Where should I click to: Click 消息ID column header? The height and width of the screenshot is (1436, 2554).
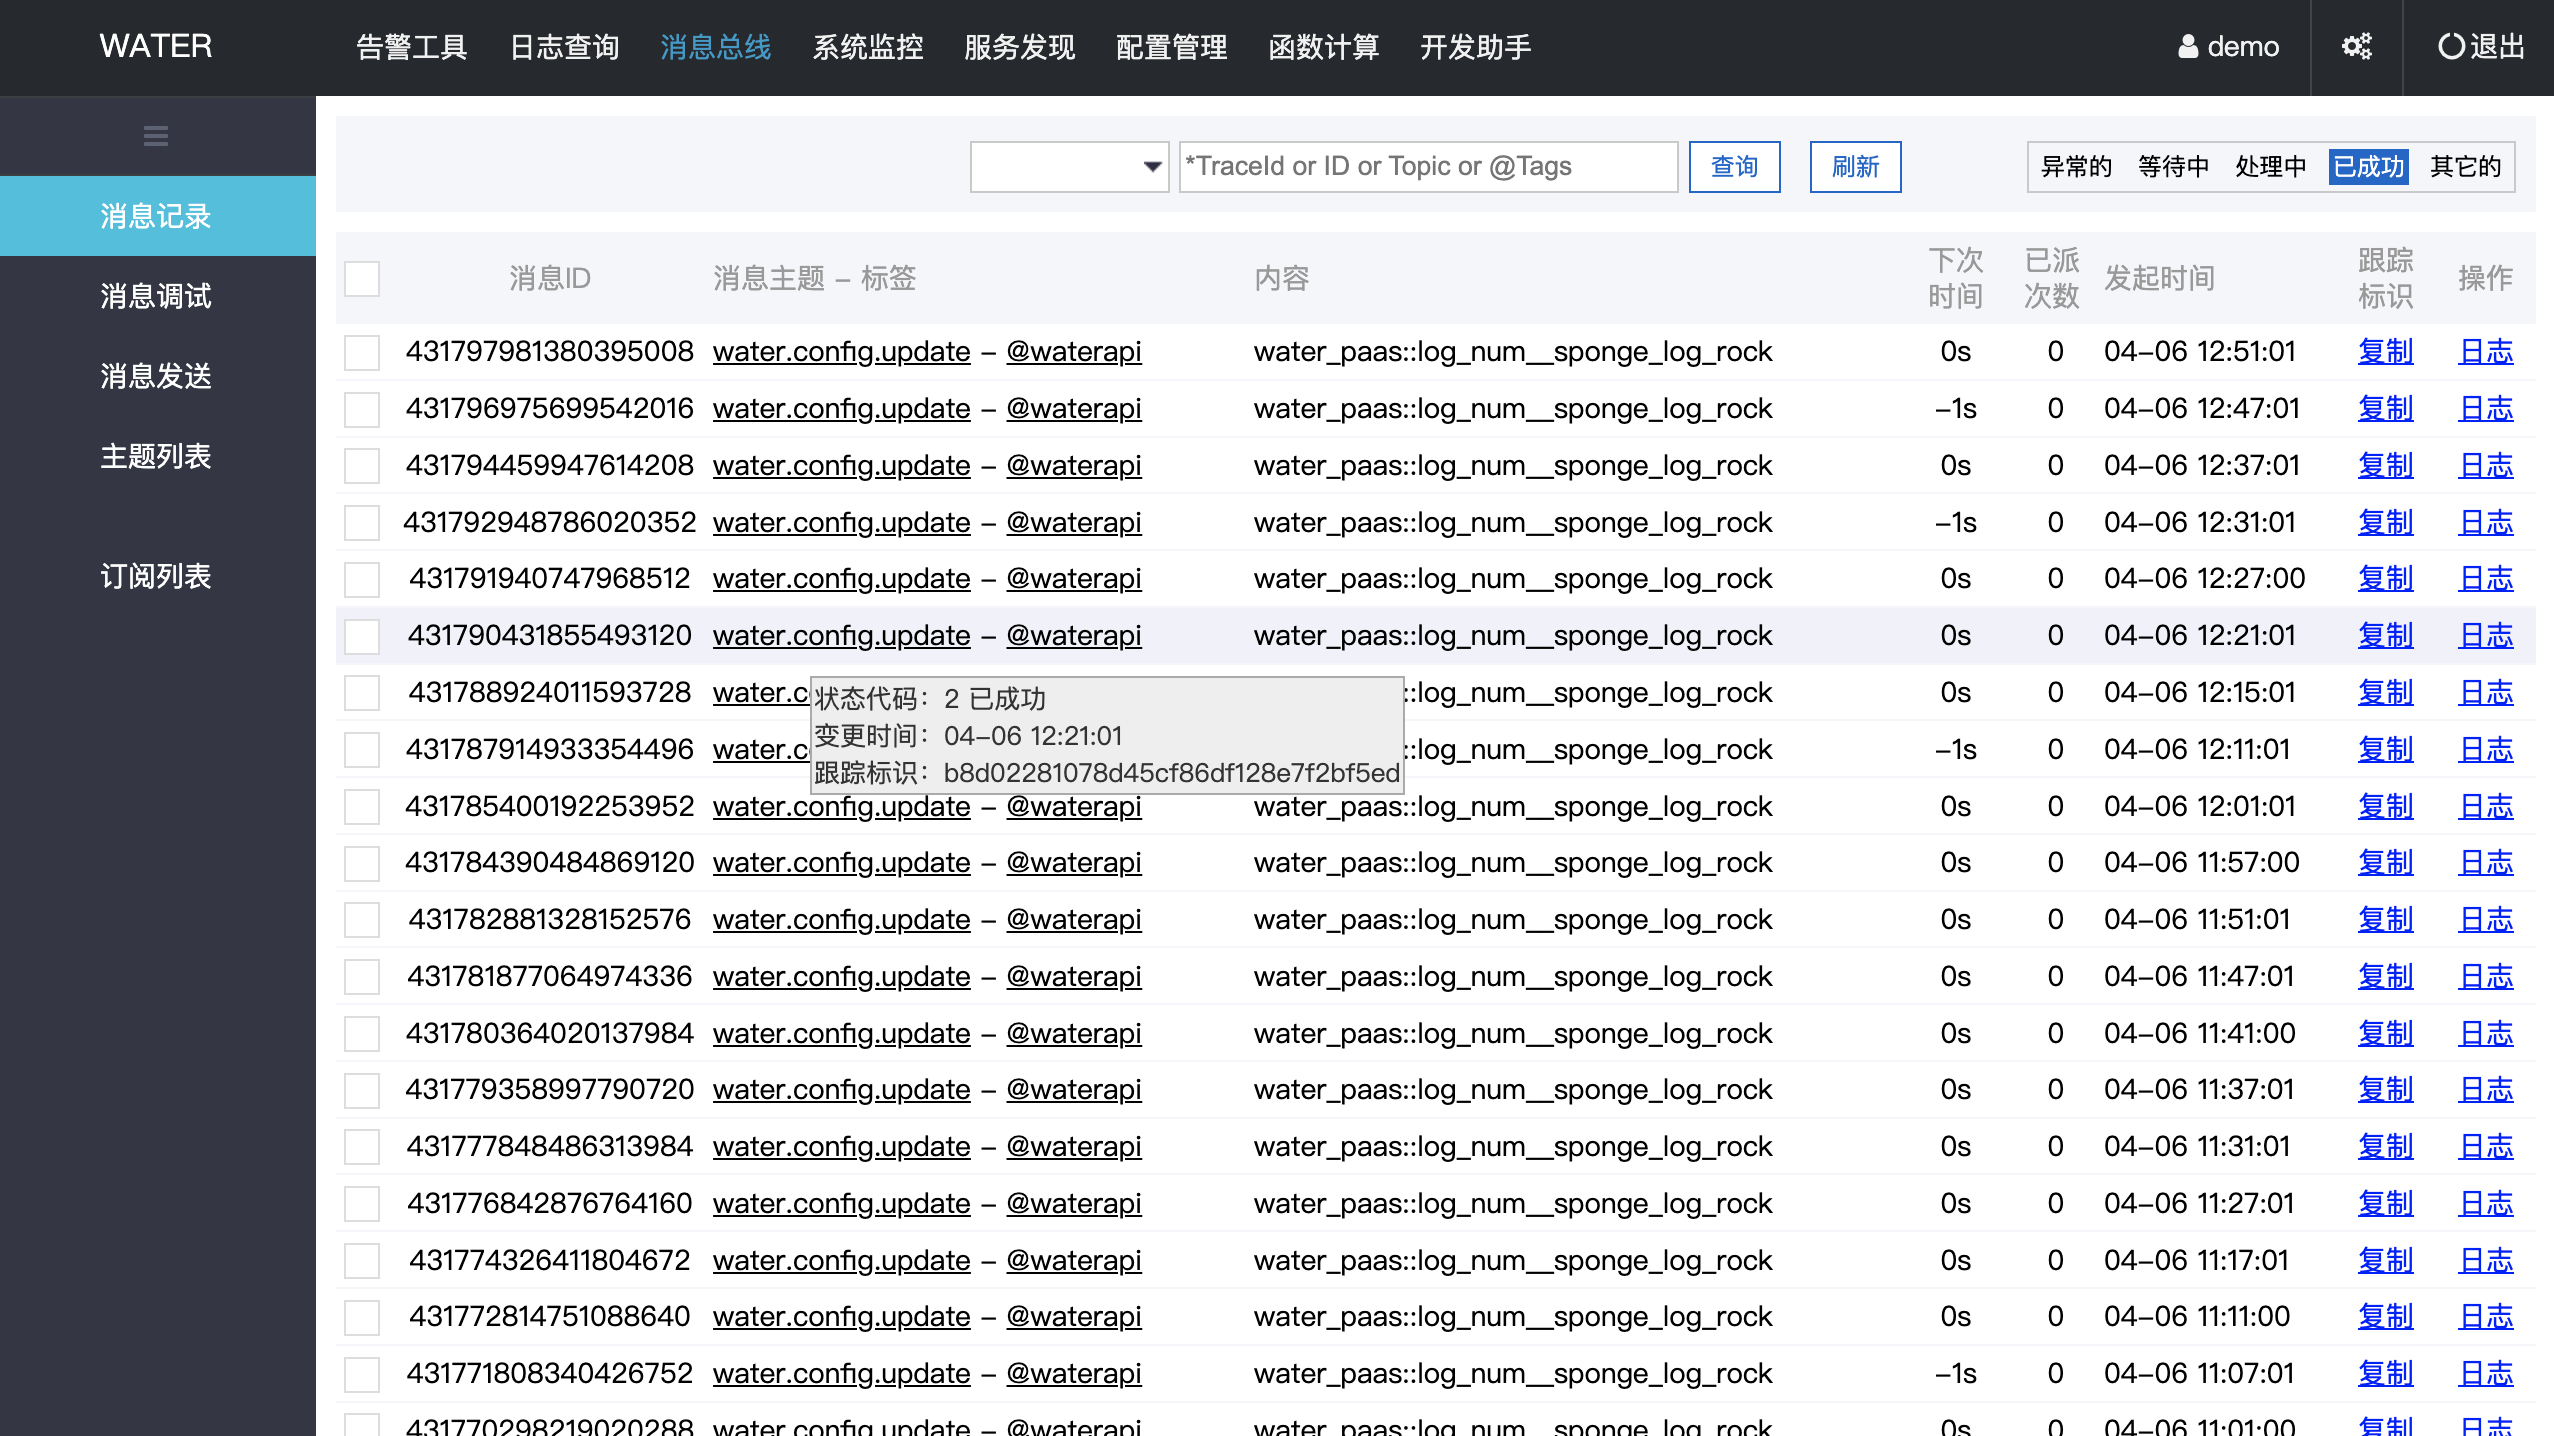(549, 278)
